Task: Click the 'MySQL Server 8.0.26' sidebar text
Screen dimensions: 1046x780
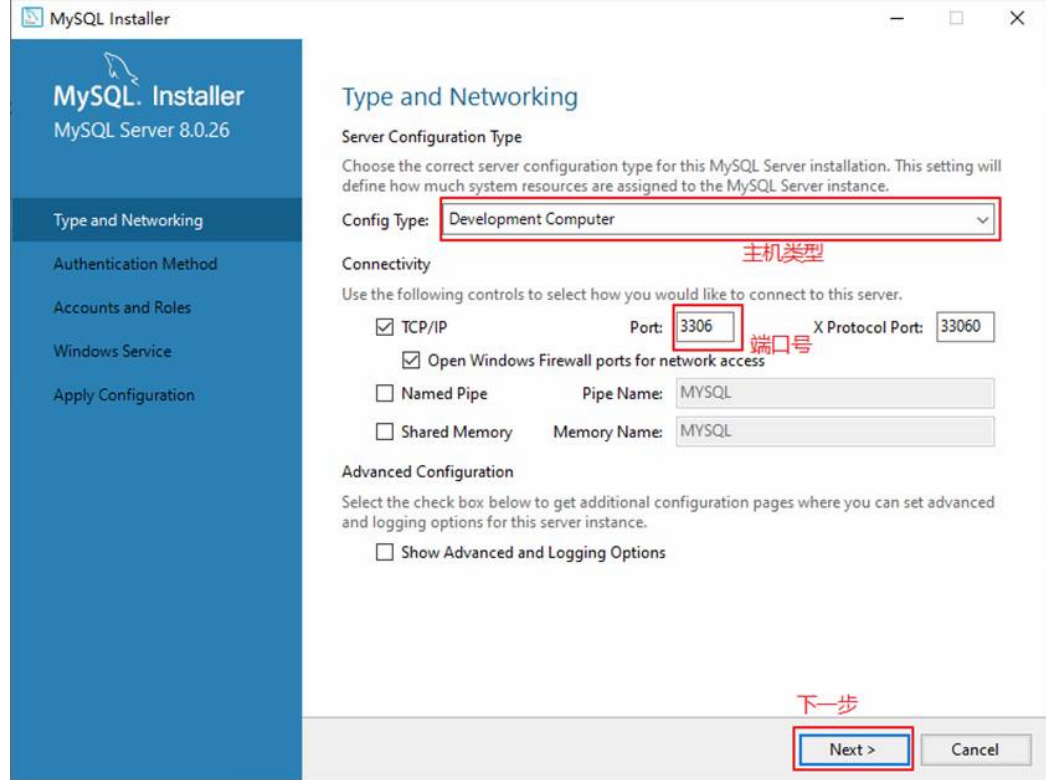Action: coord(141,130)
